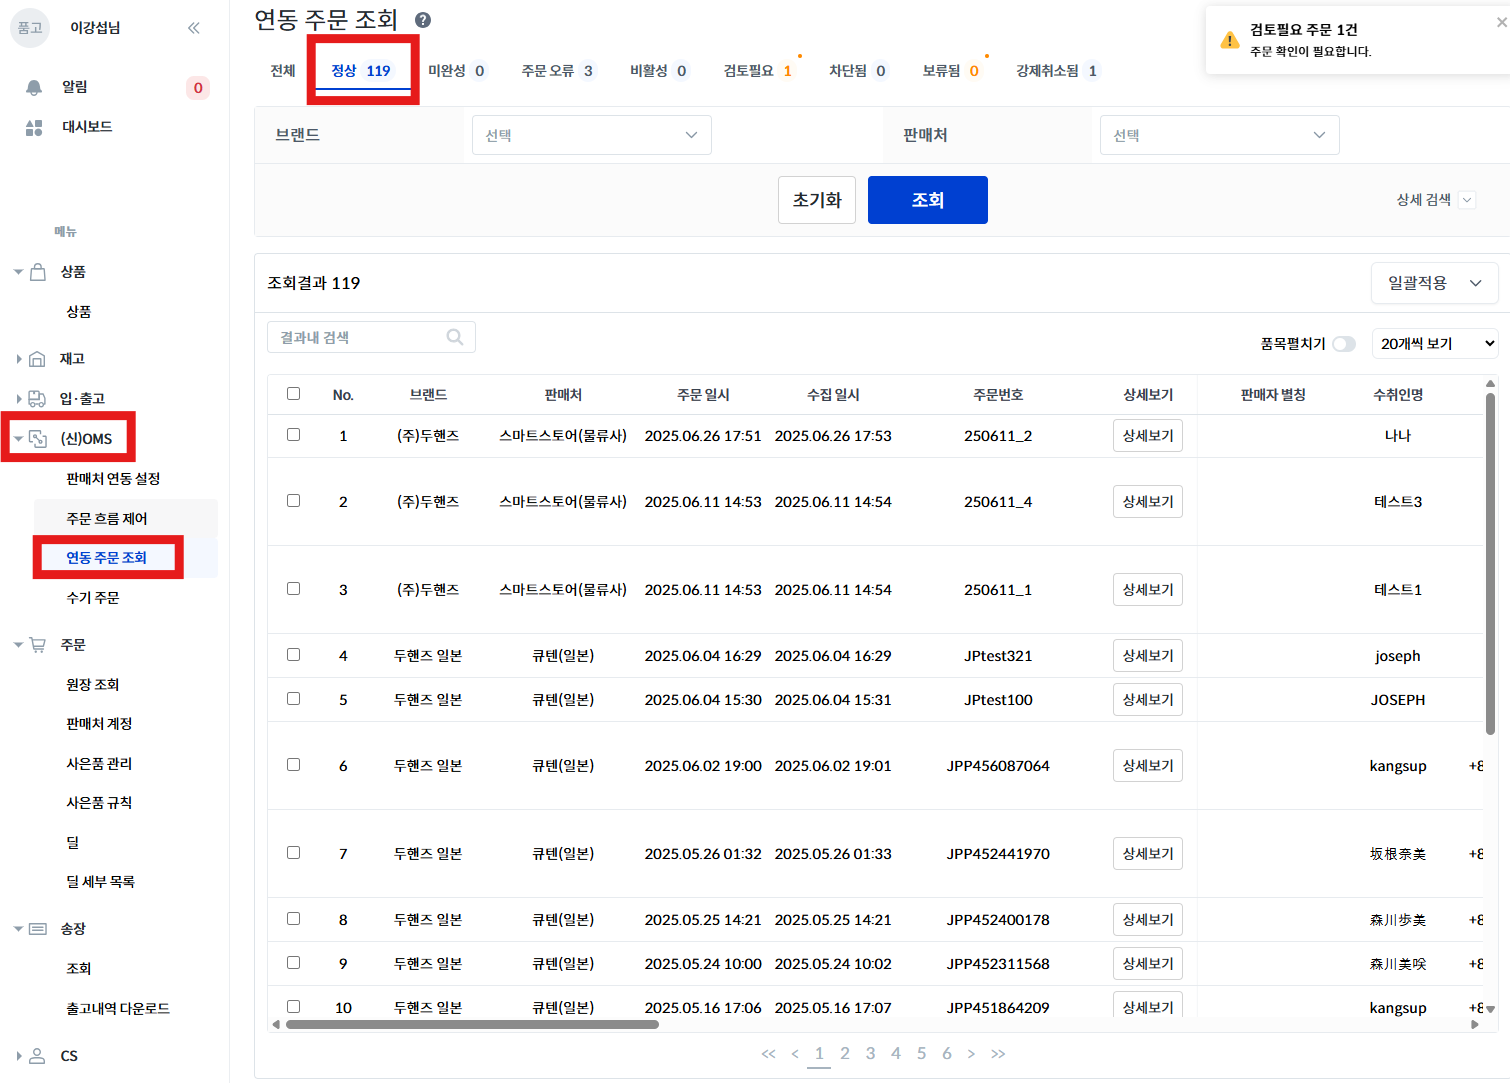Viewport: 1510px width, 1083px height.
Task: Switch to the 주문 오류 tab
Action: [558, 71]
